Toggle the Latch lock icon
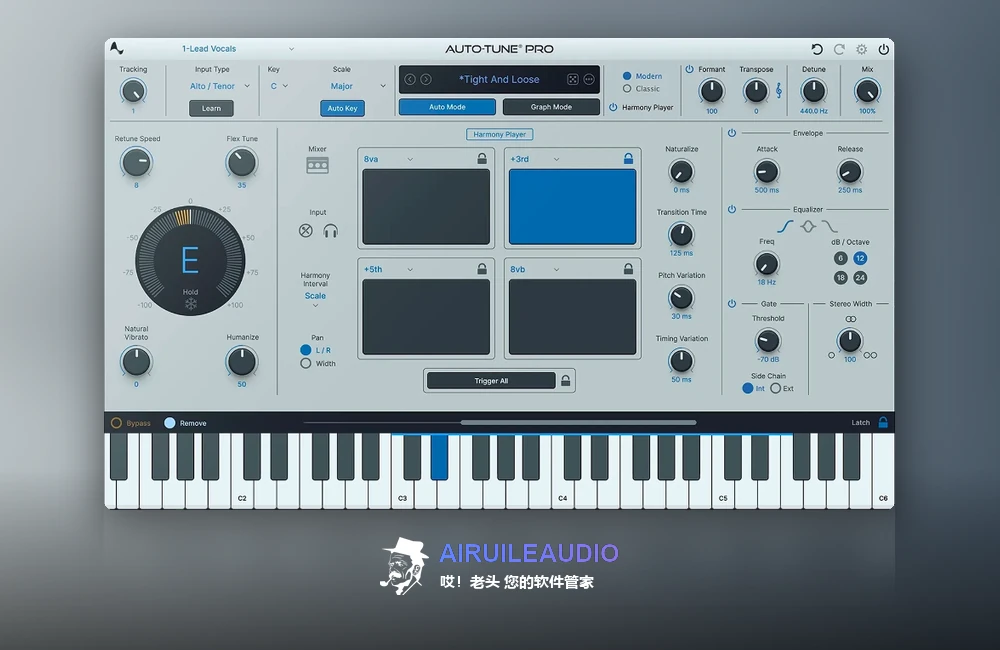Screen dimensions: 1000x650 pyautogui.click(x=883, y=422)
